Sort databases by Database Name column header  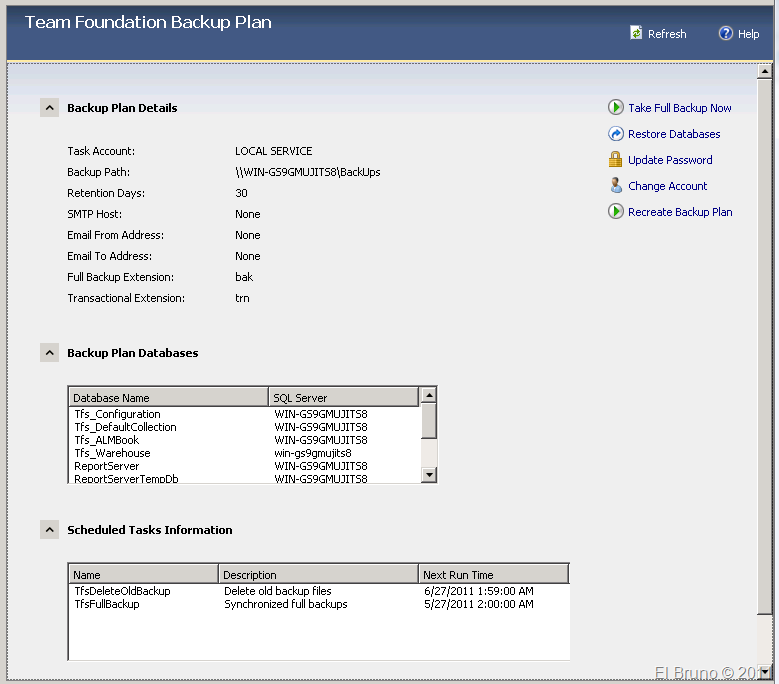[168, 398]
